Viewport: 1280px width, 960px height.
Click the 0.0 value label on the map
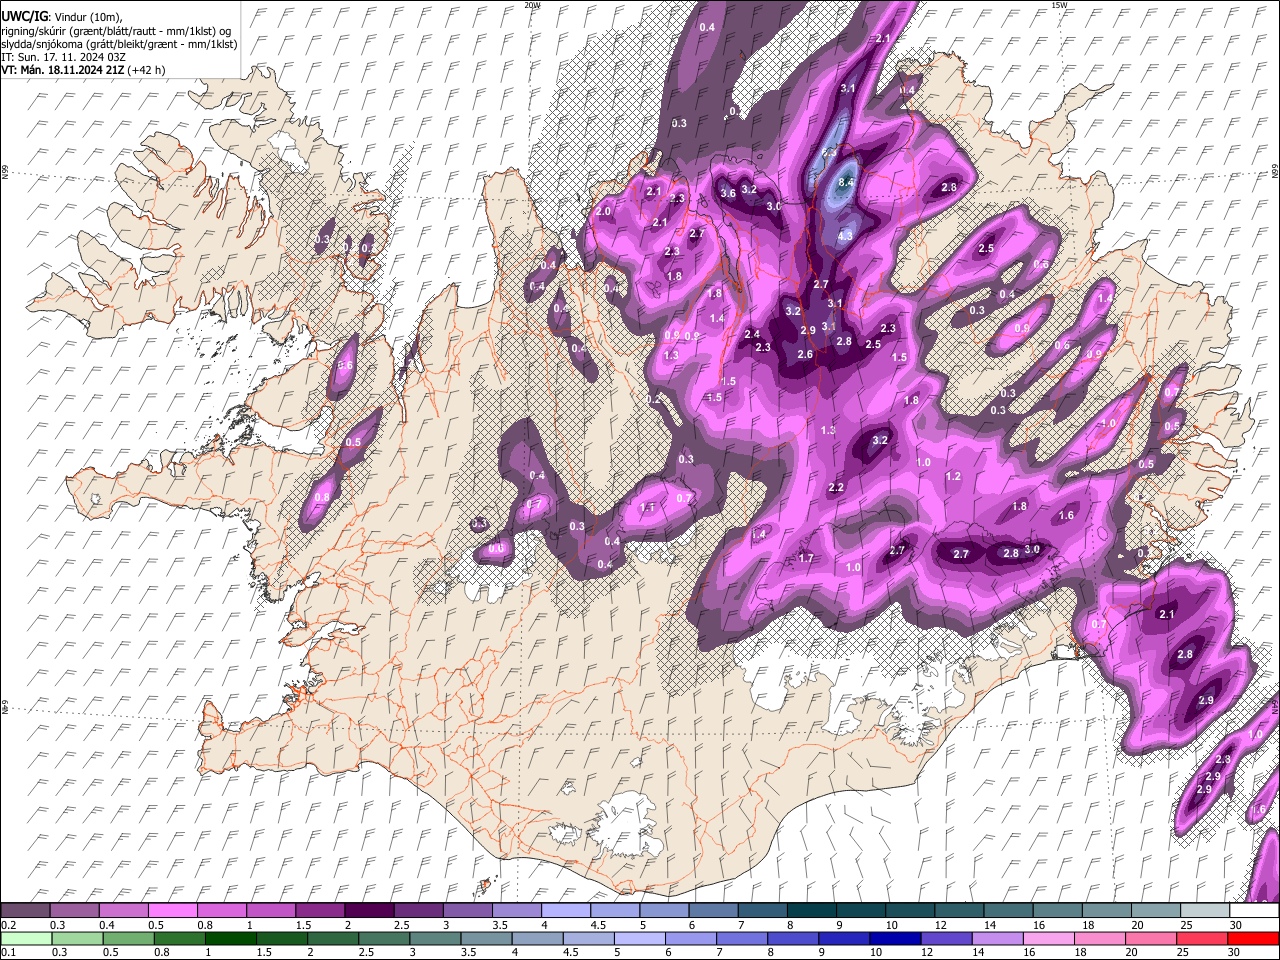(x=496, y=549)
